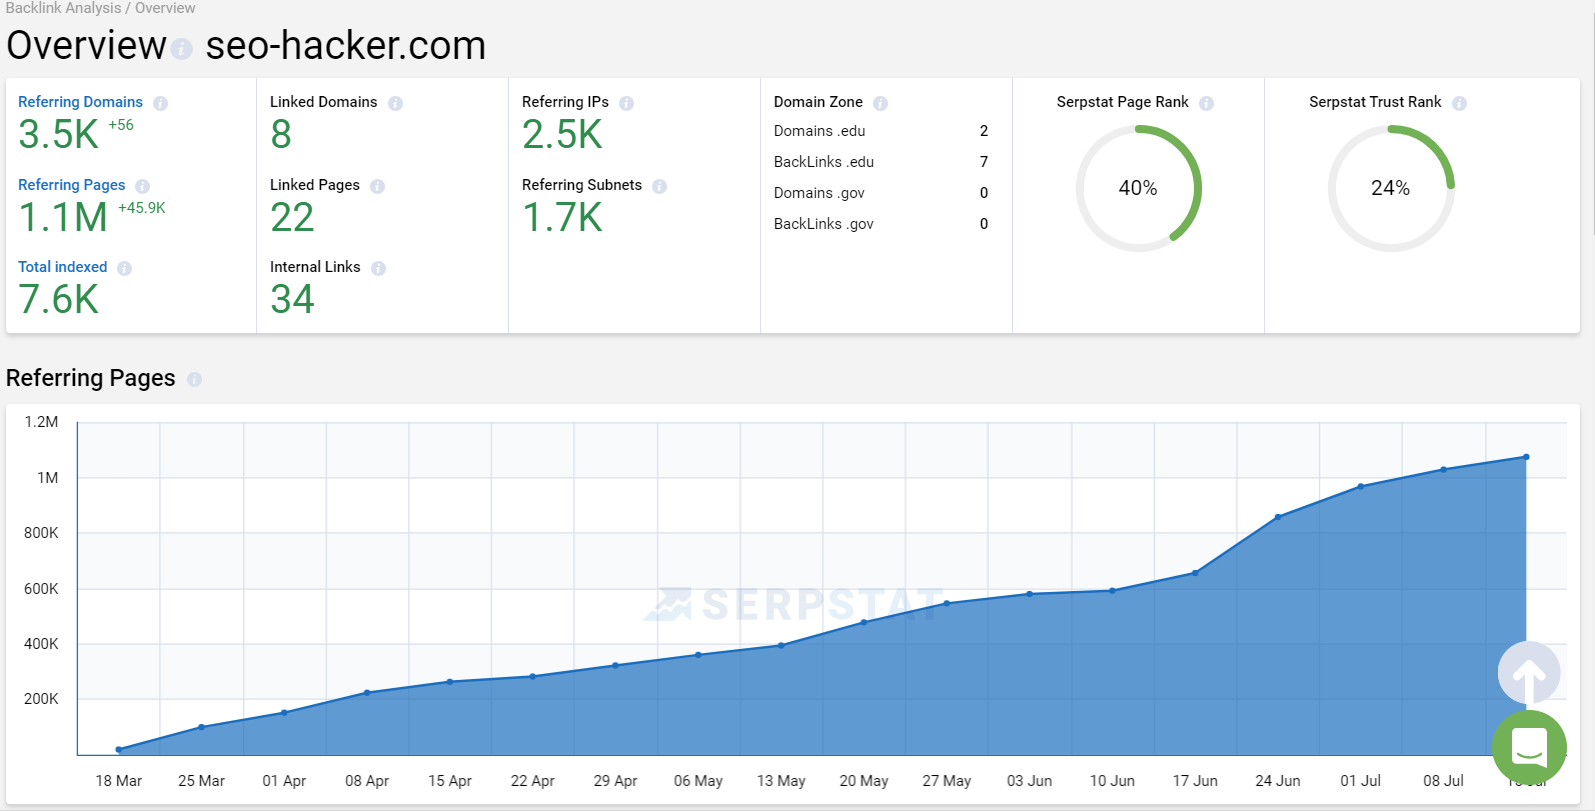The image size is (1595, 811).
Task: Go to Backlink Analysis breadcrumb
Action: click(x=62, y=8)
